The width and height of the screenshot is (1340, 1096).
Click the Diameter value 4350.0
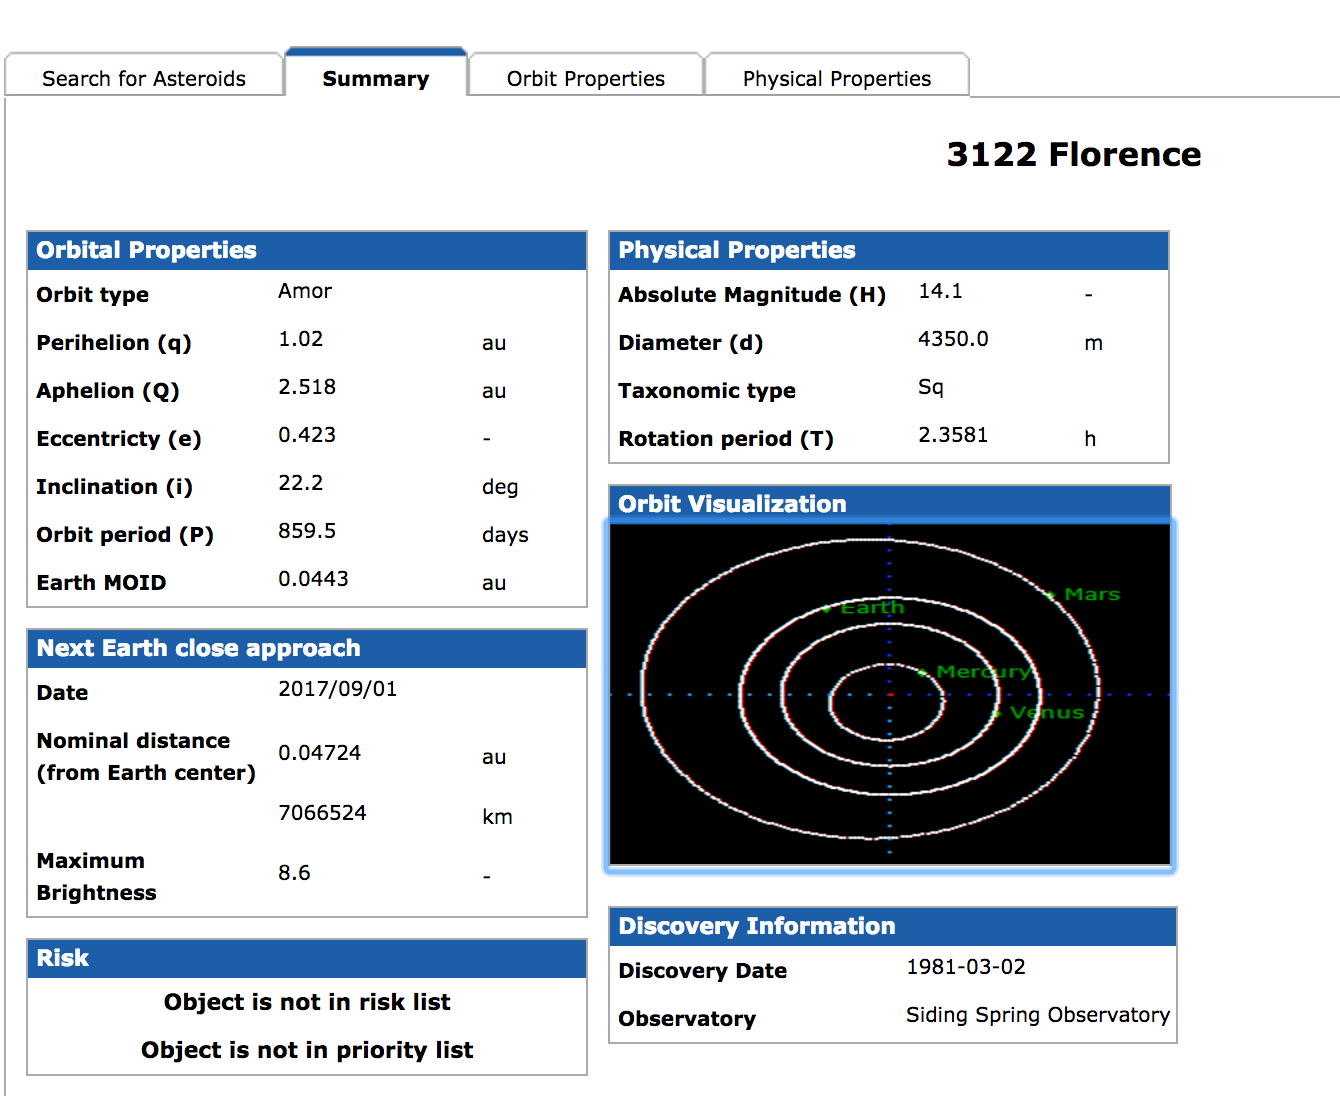point(953,339)
